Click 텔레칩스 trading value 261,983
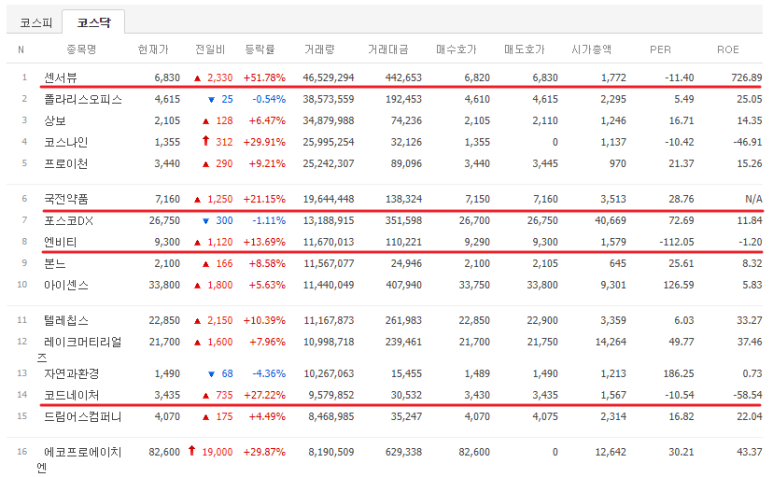Image resolution: width=773 pixels, height=477 pixels. [x=403, y=320]
